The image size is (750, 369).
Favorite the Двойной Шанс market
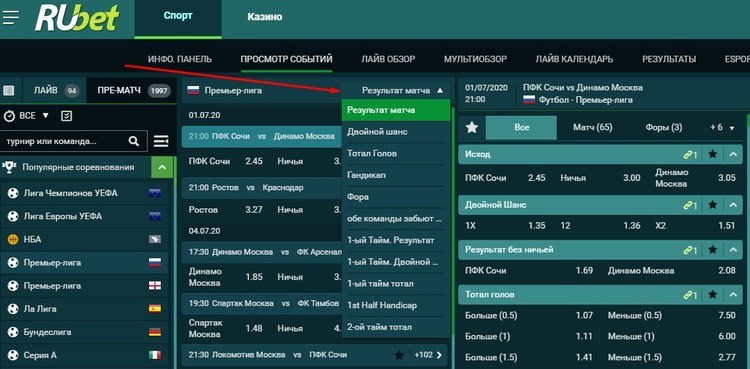coord(713,205)
